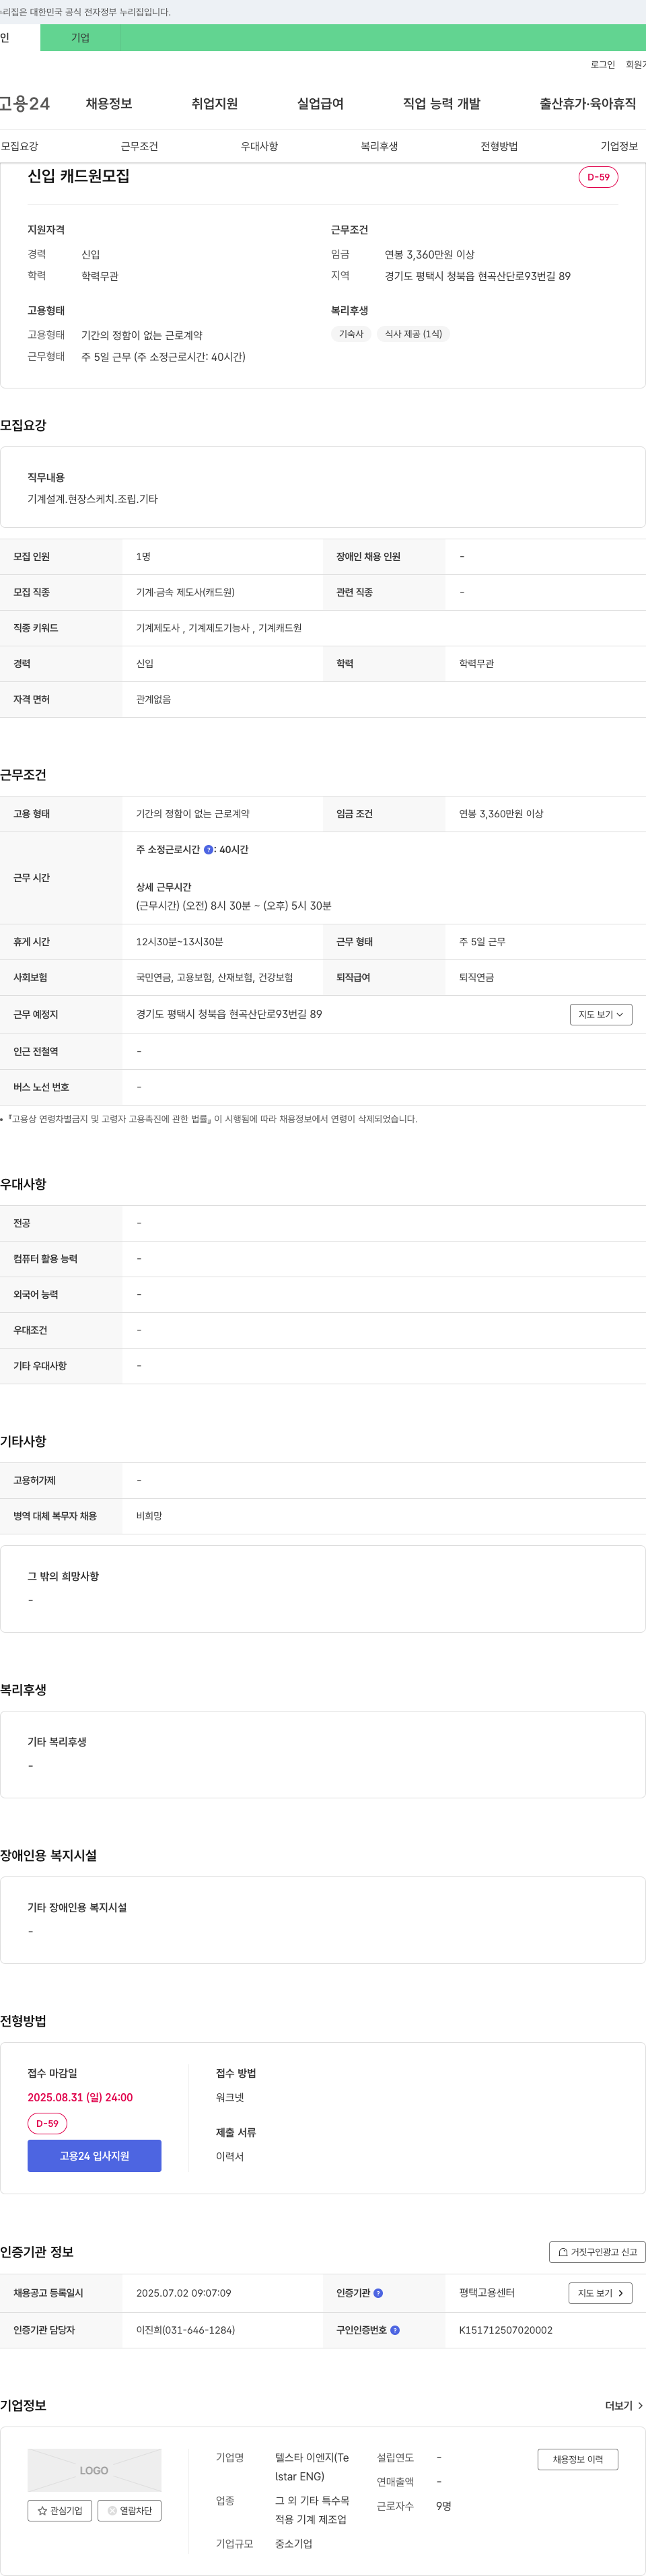Jump to the 전형방법 section tab
Image resolution: width=646 pixels, height=2576 pixels.
tap(499, 146)
